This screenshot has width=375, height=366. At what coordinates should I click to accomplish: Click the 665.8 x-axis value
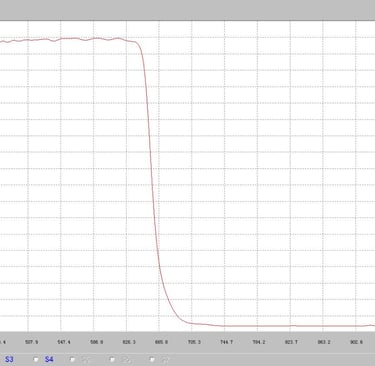tap(161, 342)
